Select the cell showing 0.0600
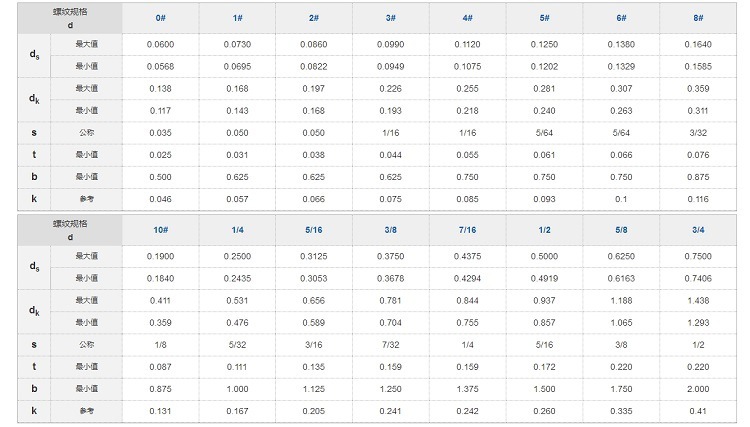 pos(160,45)
